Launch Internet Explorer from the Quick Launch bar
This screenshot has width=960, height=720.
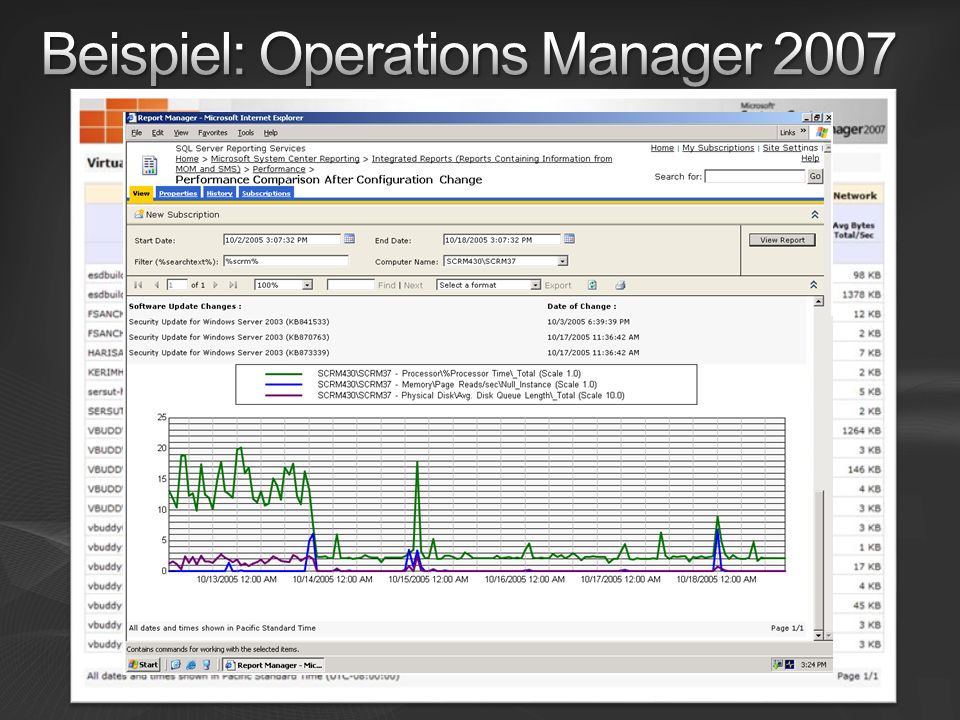coord(191,665)
